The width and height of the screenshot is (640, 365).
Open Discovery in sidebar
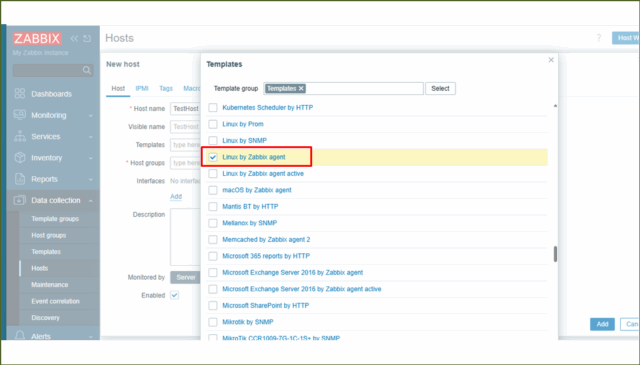[x=45, y=318]
